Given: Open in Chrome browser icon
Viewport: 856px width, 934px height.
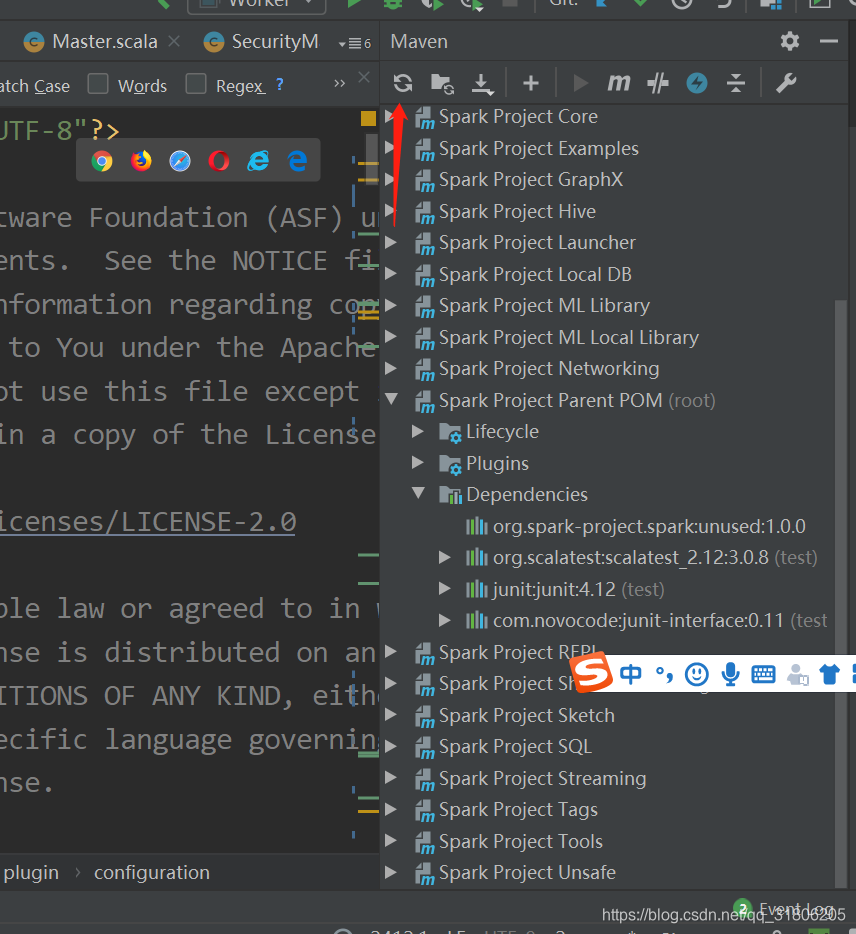Looking at the screenshot, I should [102, 161].
